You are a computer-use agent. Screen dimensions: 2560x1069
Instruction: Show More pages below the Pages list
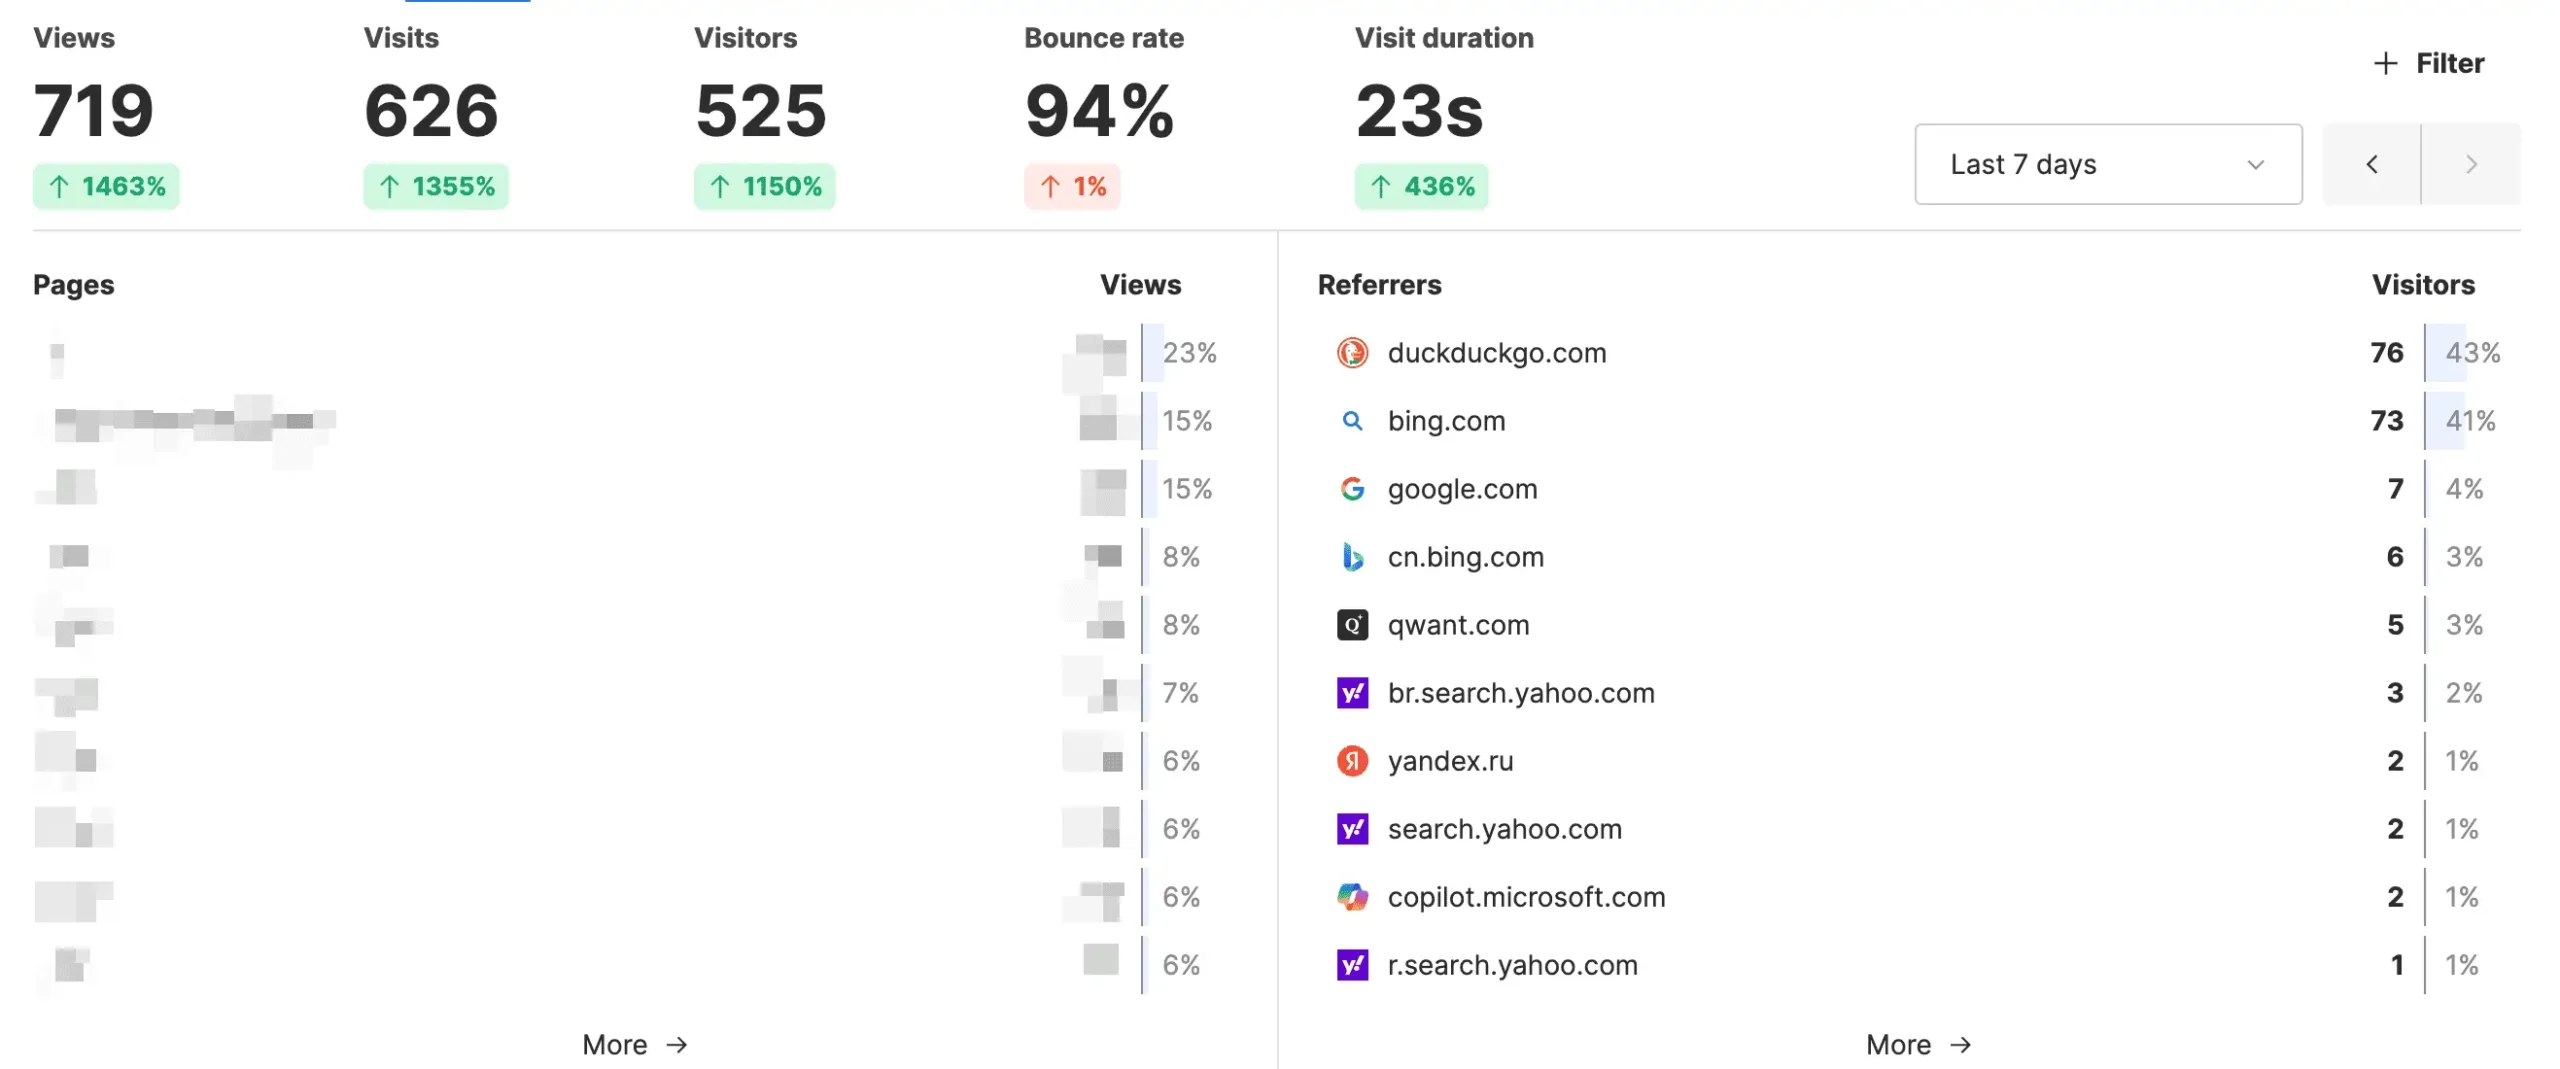[x=635, y=1045]
